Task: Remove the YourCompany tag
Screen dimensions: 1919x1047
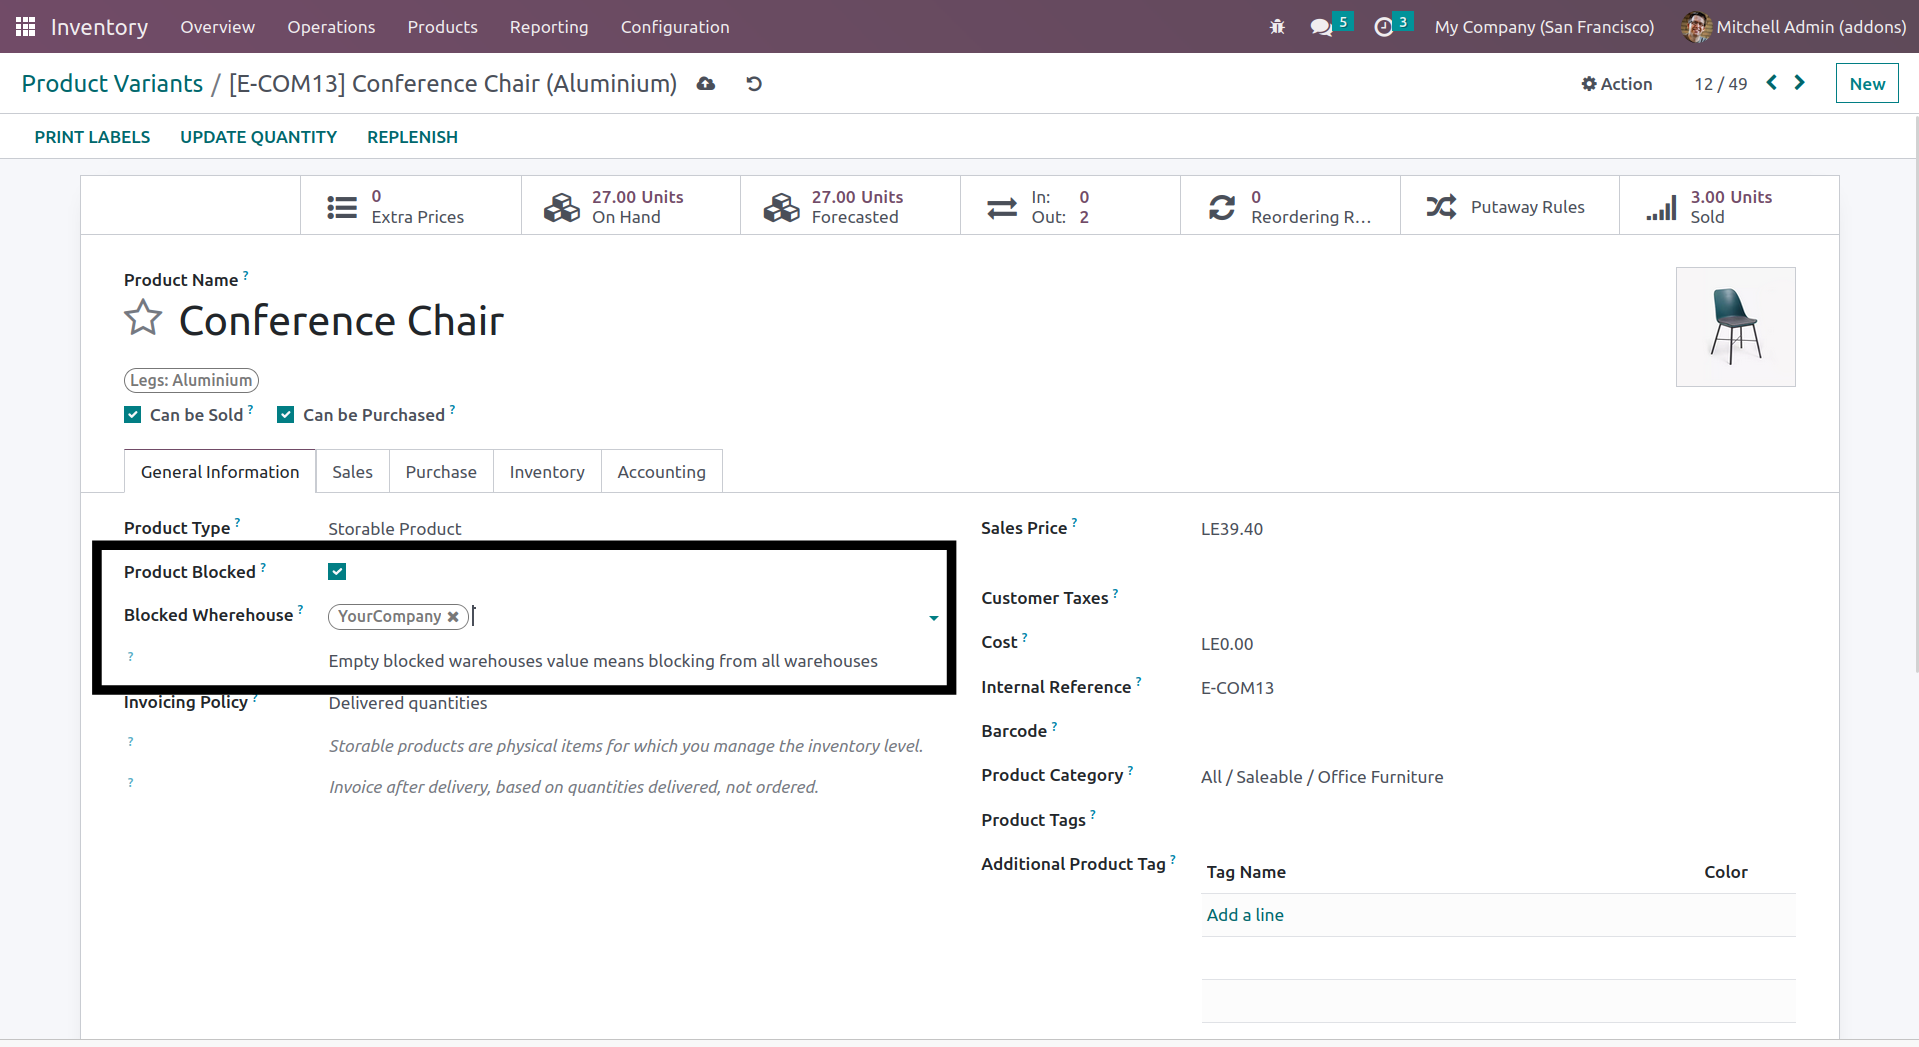Action: [x=453, y=617]
